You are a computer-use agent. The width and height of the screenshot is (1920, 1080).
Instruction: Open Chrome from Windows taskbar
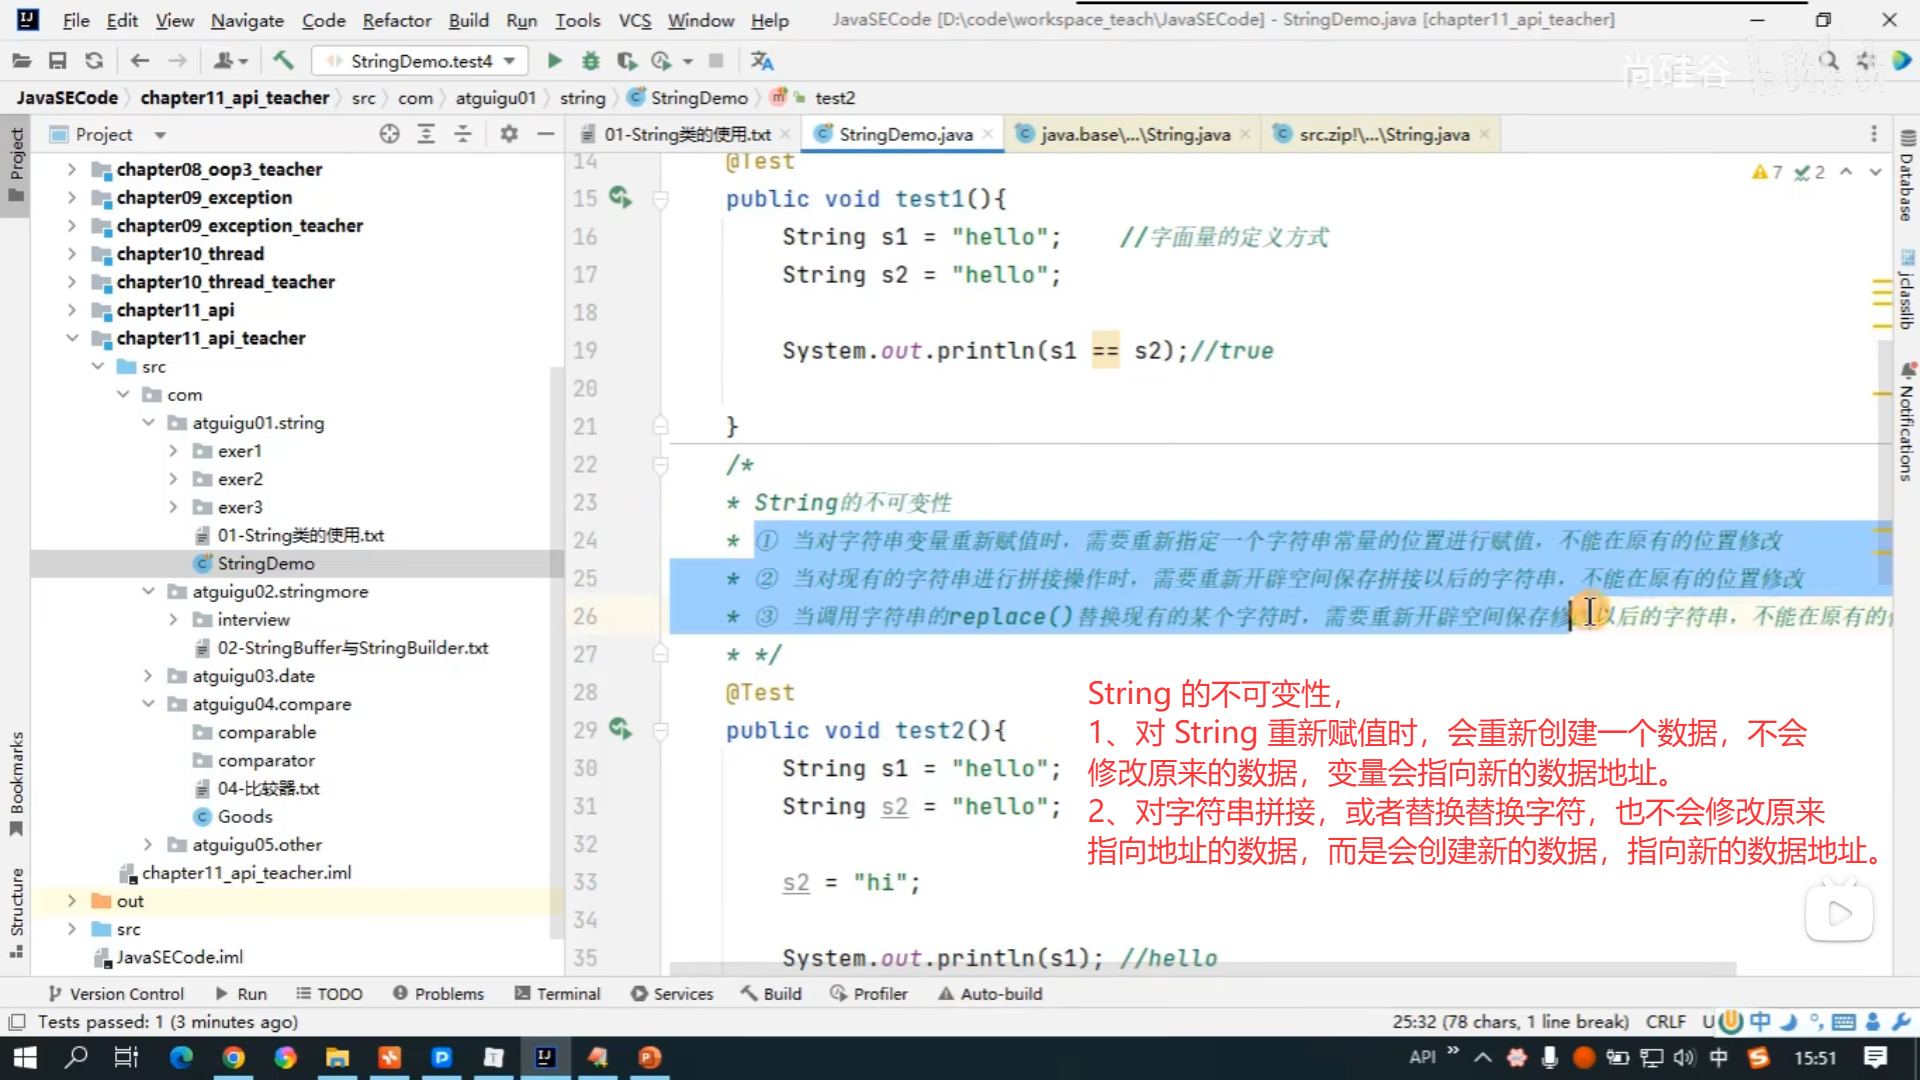tap(233, 1058)
